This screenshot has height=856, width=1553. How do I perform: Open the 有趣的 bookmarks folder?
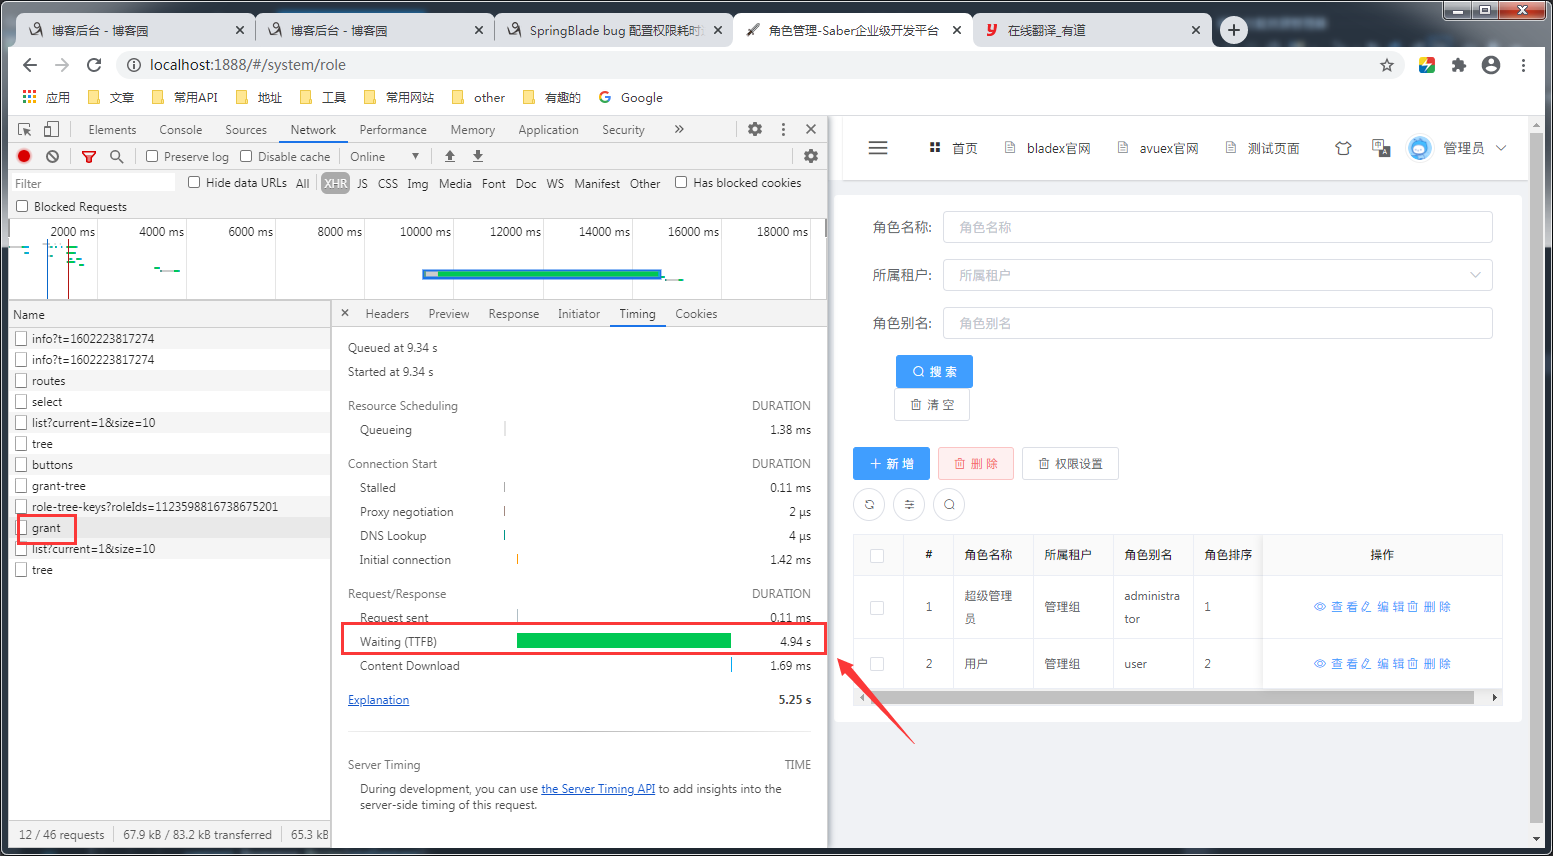click(x=551, y=97)
